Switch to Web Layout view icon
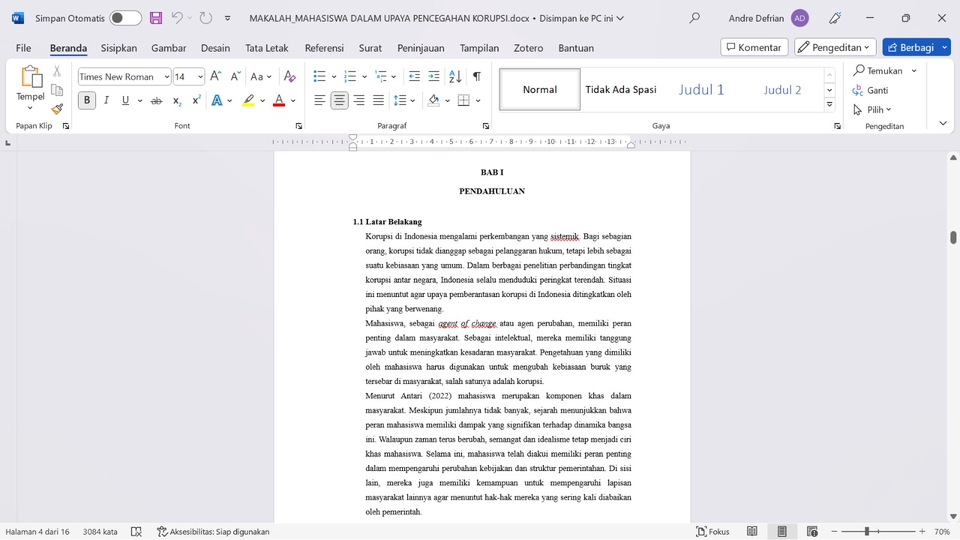 coord(812,531)
